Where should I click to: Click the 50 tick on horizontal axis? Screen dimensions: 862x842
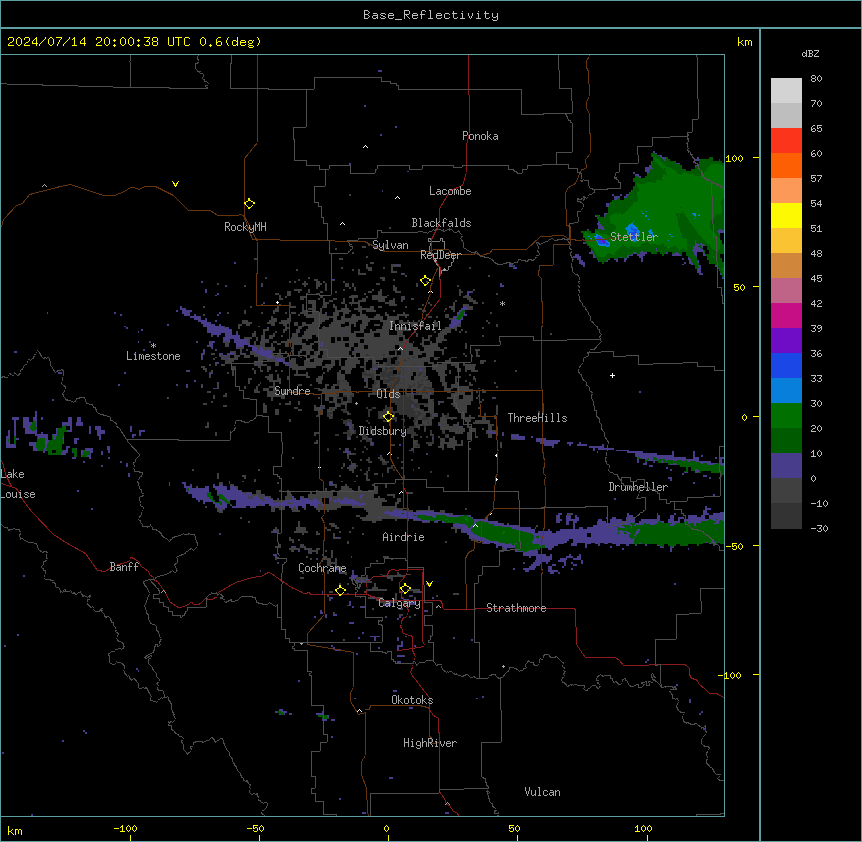tap(513, 828)
